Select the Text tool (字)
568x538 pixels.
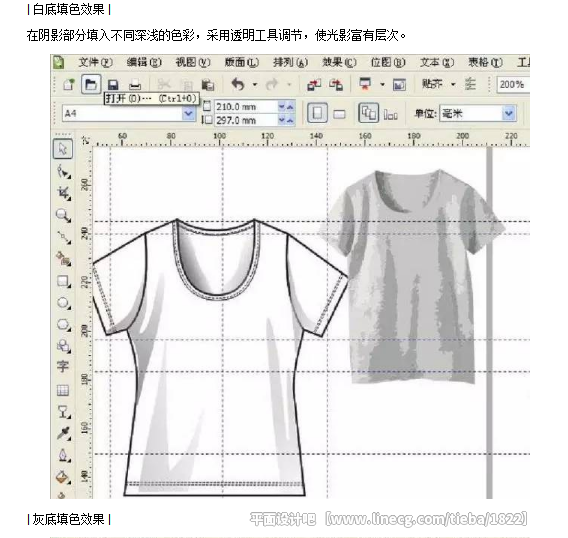pyautogui.click(x=62, y=366)
